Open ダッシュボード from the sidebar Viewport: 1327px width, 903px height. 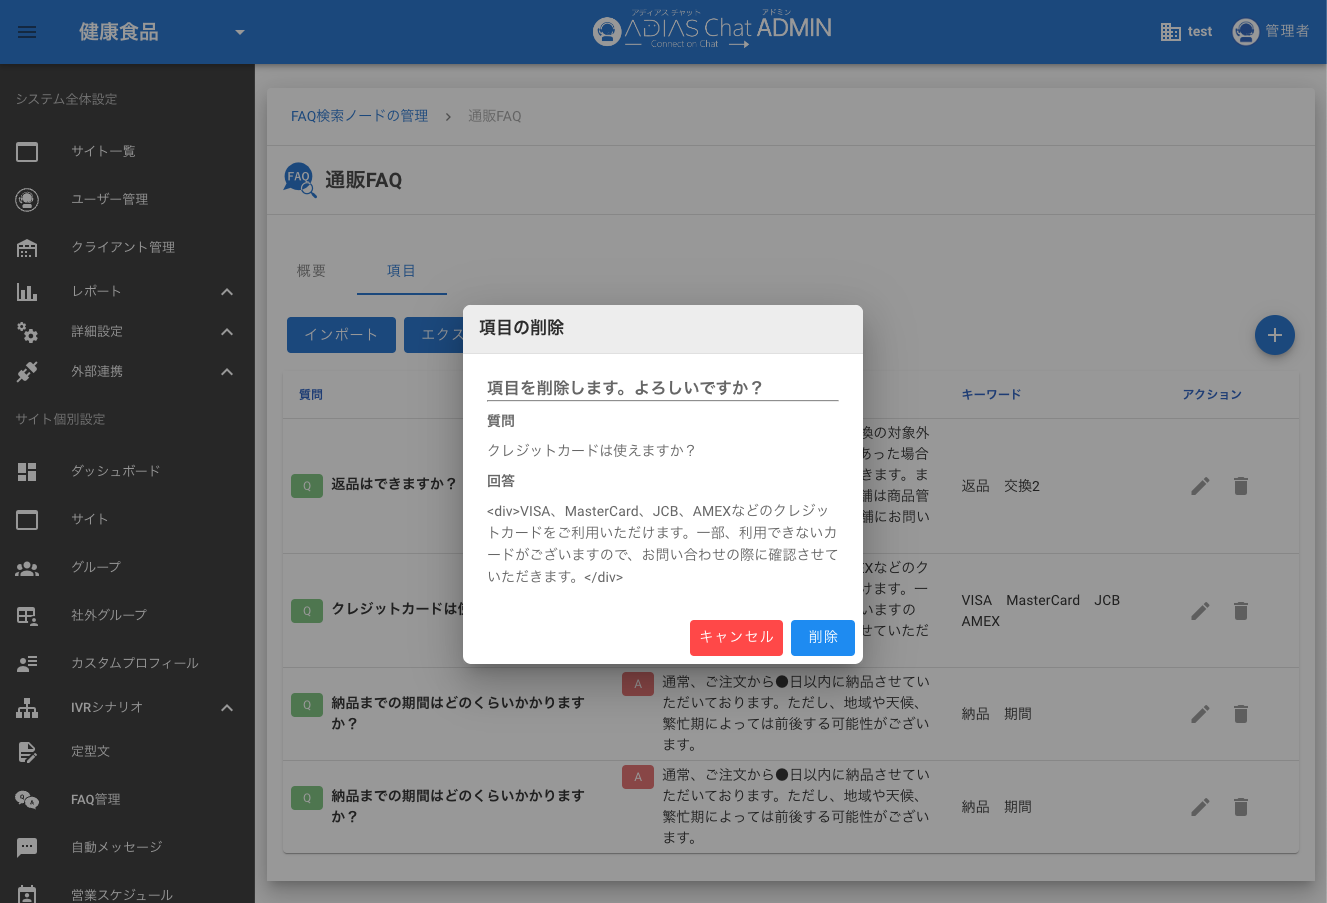(x=115, y=471)
